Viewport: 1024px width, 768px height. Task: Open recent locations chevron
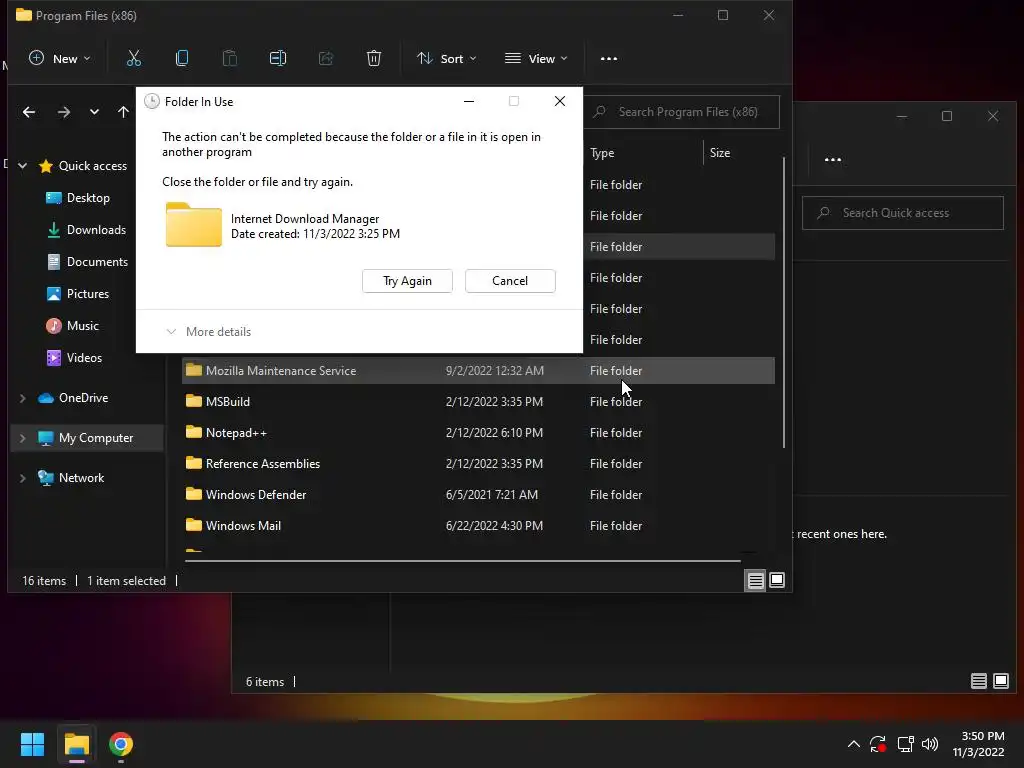(95, 112)
